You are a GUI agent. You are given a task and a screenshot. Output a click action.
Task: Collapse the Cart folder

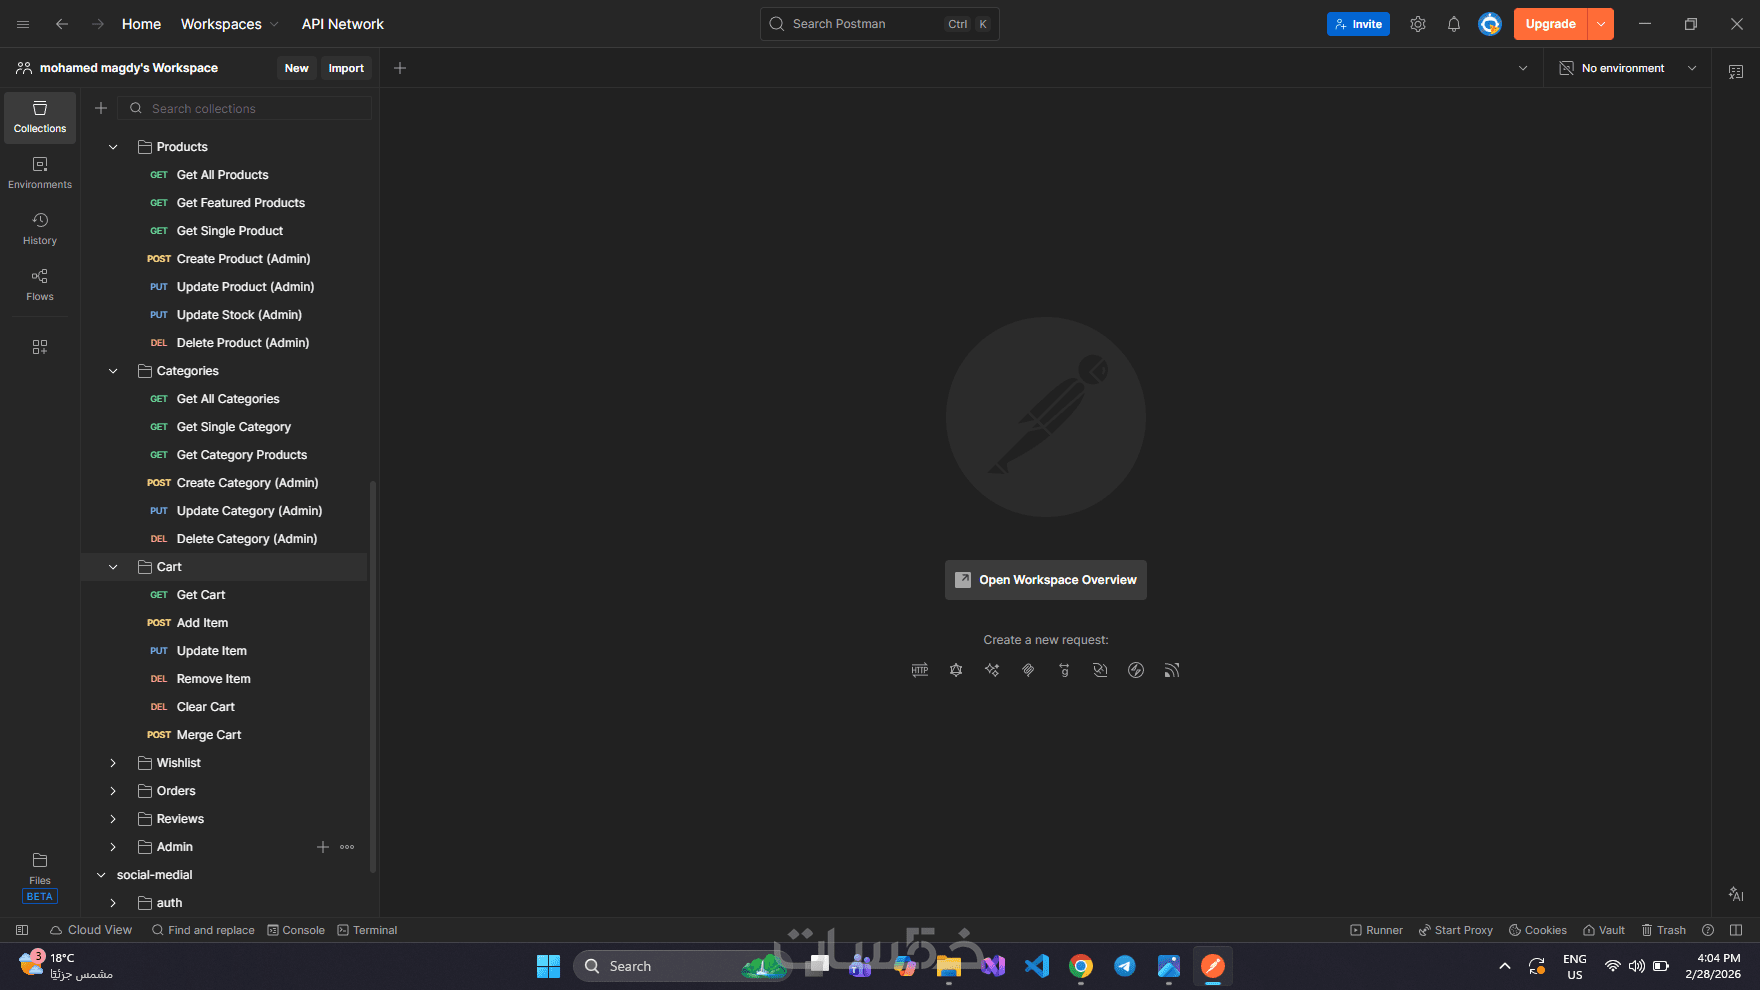pyautogui.click(x=113, y=567)
